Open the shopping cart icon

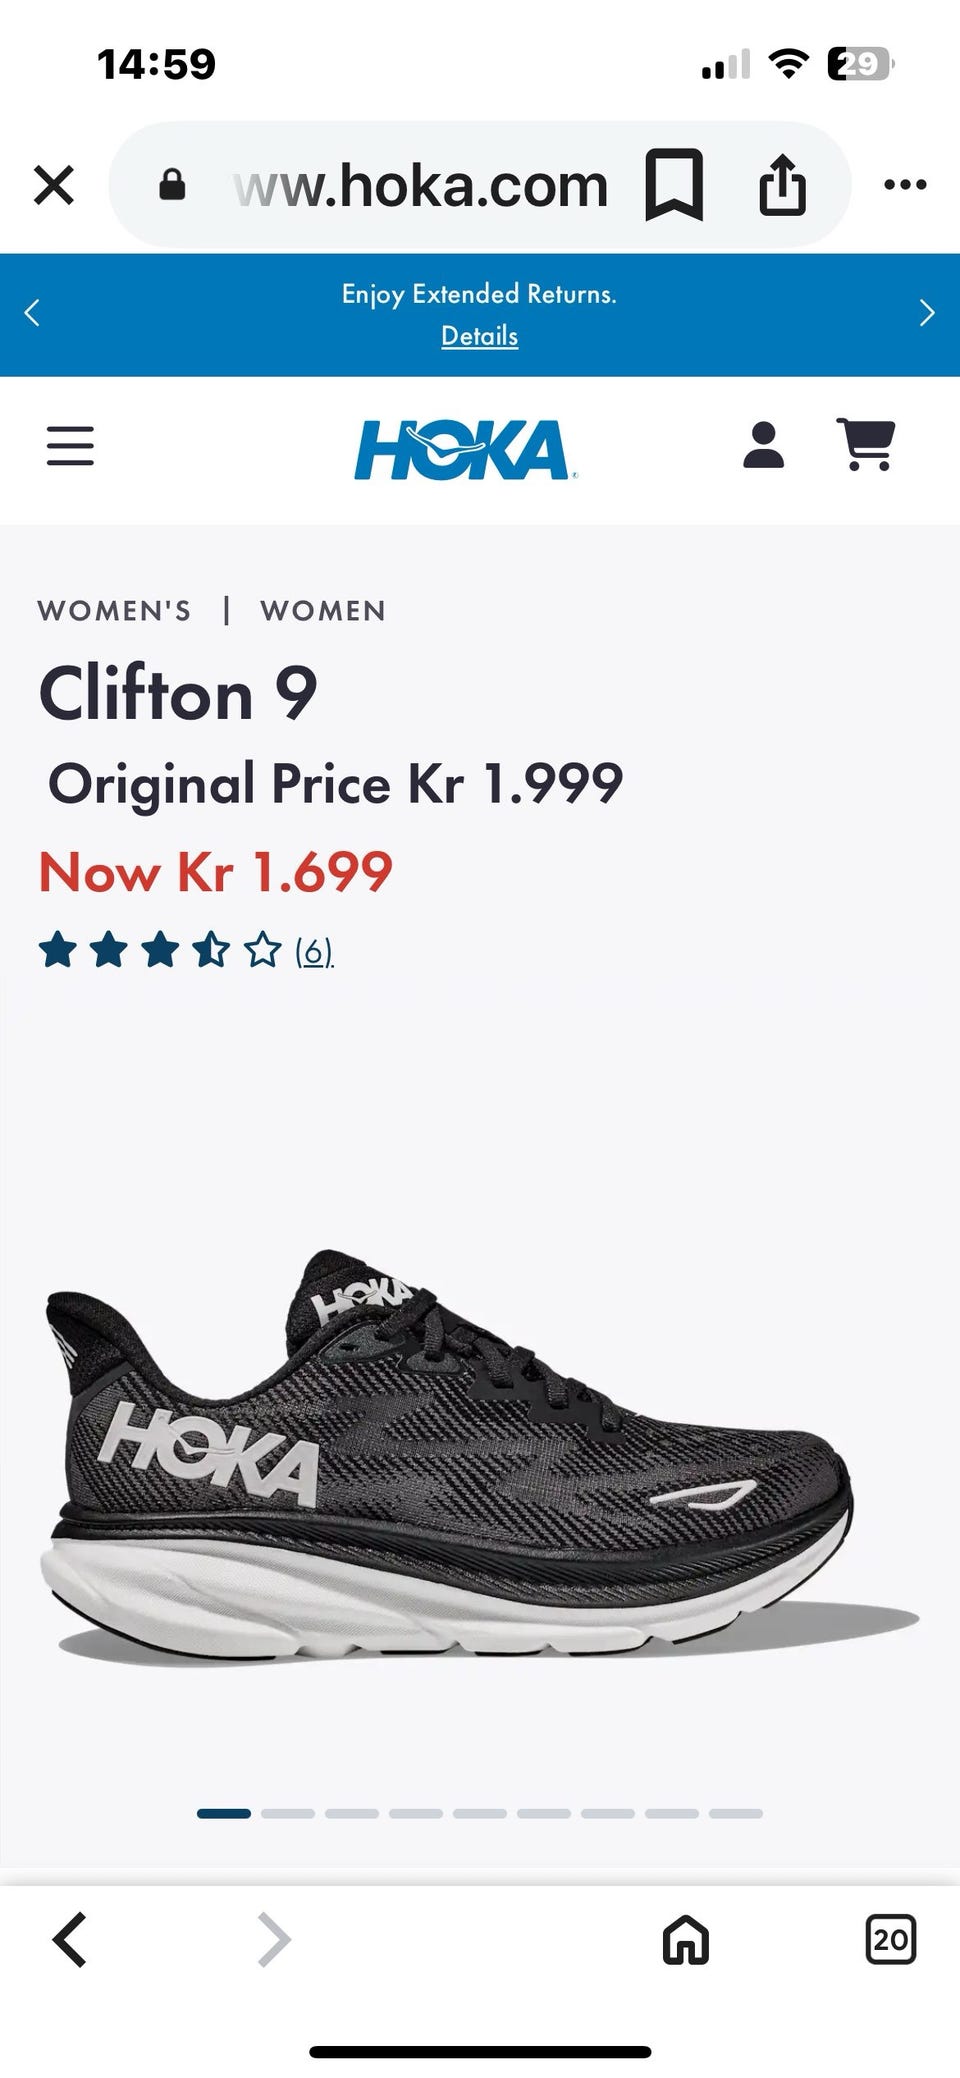pos(866,444)
